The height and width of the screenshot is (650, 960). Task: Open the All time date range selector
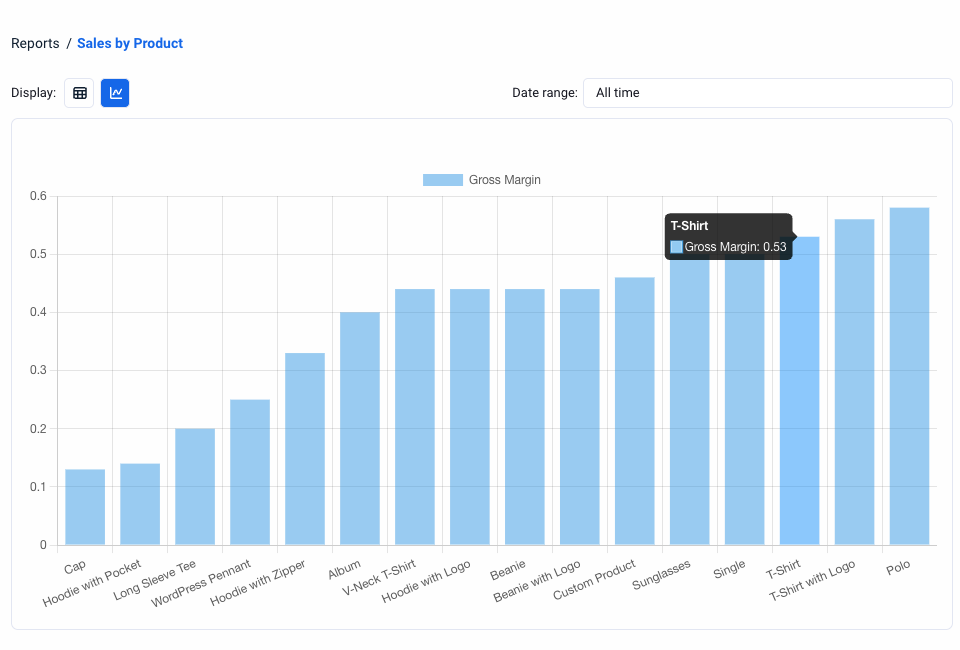click(767, 93)
